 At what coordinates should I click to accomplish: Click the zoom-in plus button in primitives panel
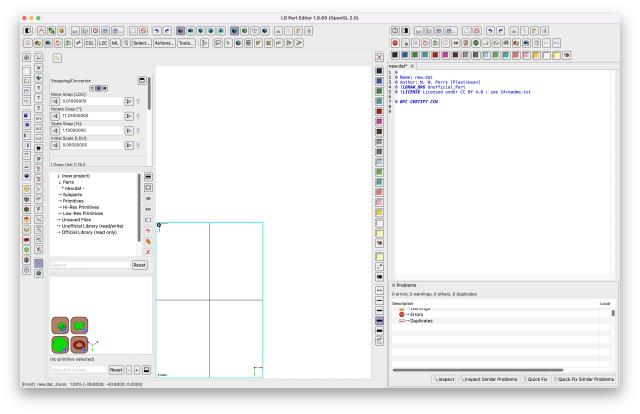point(138,370)
